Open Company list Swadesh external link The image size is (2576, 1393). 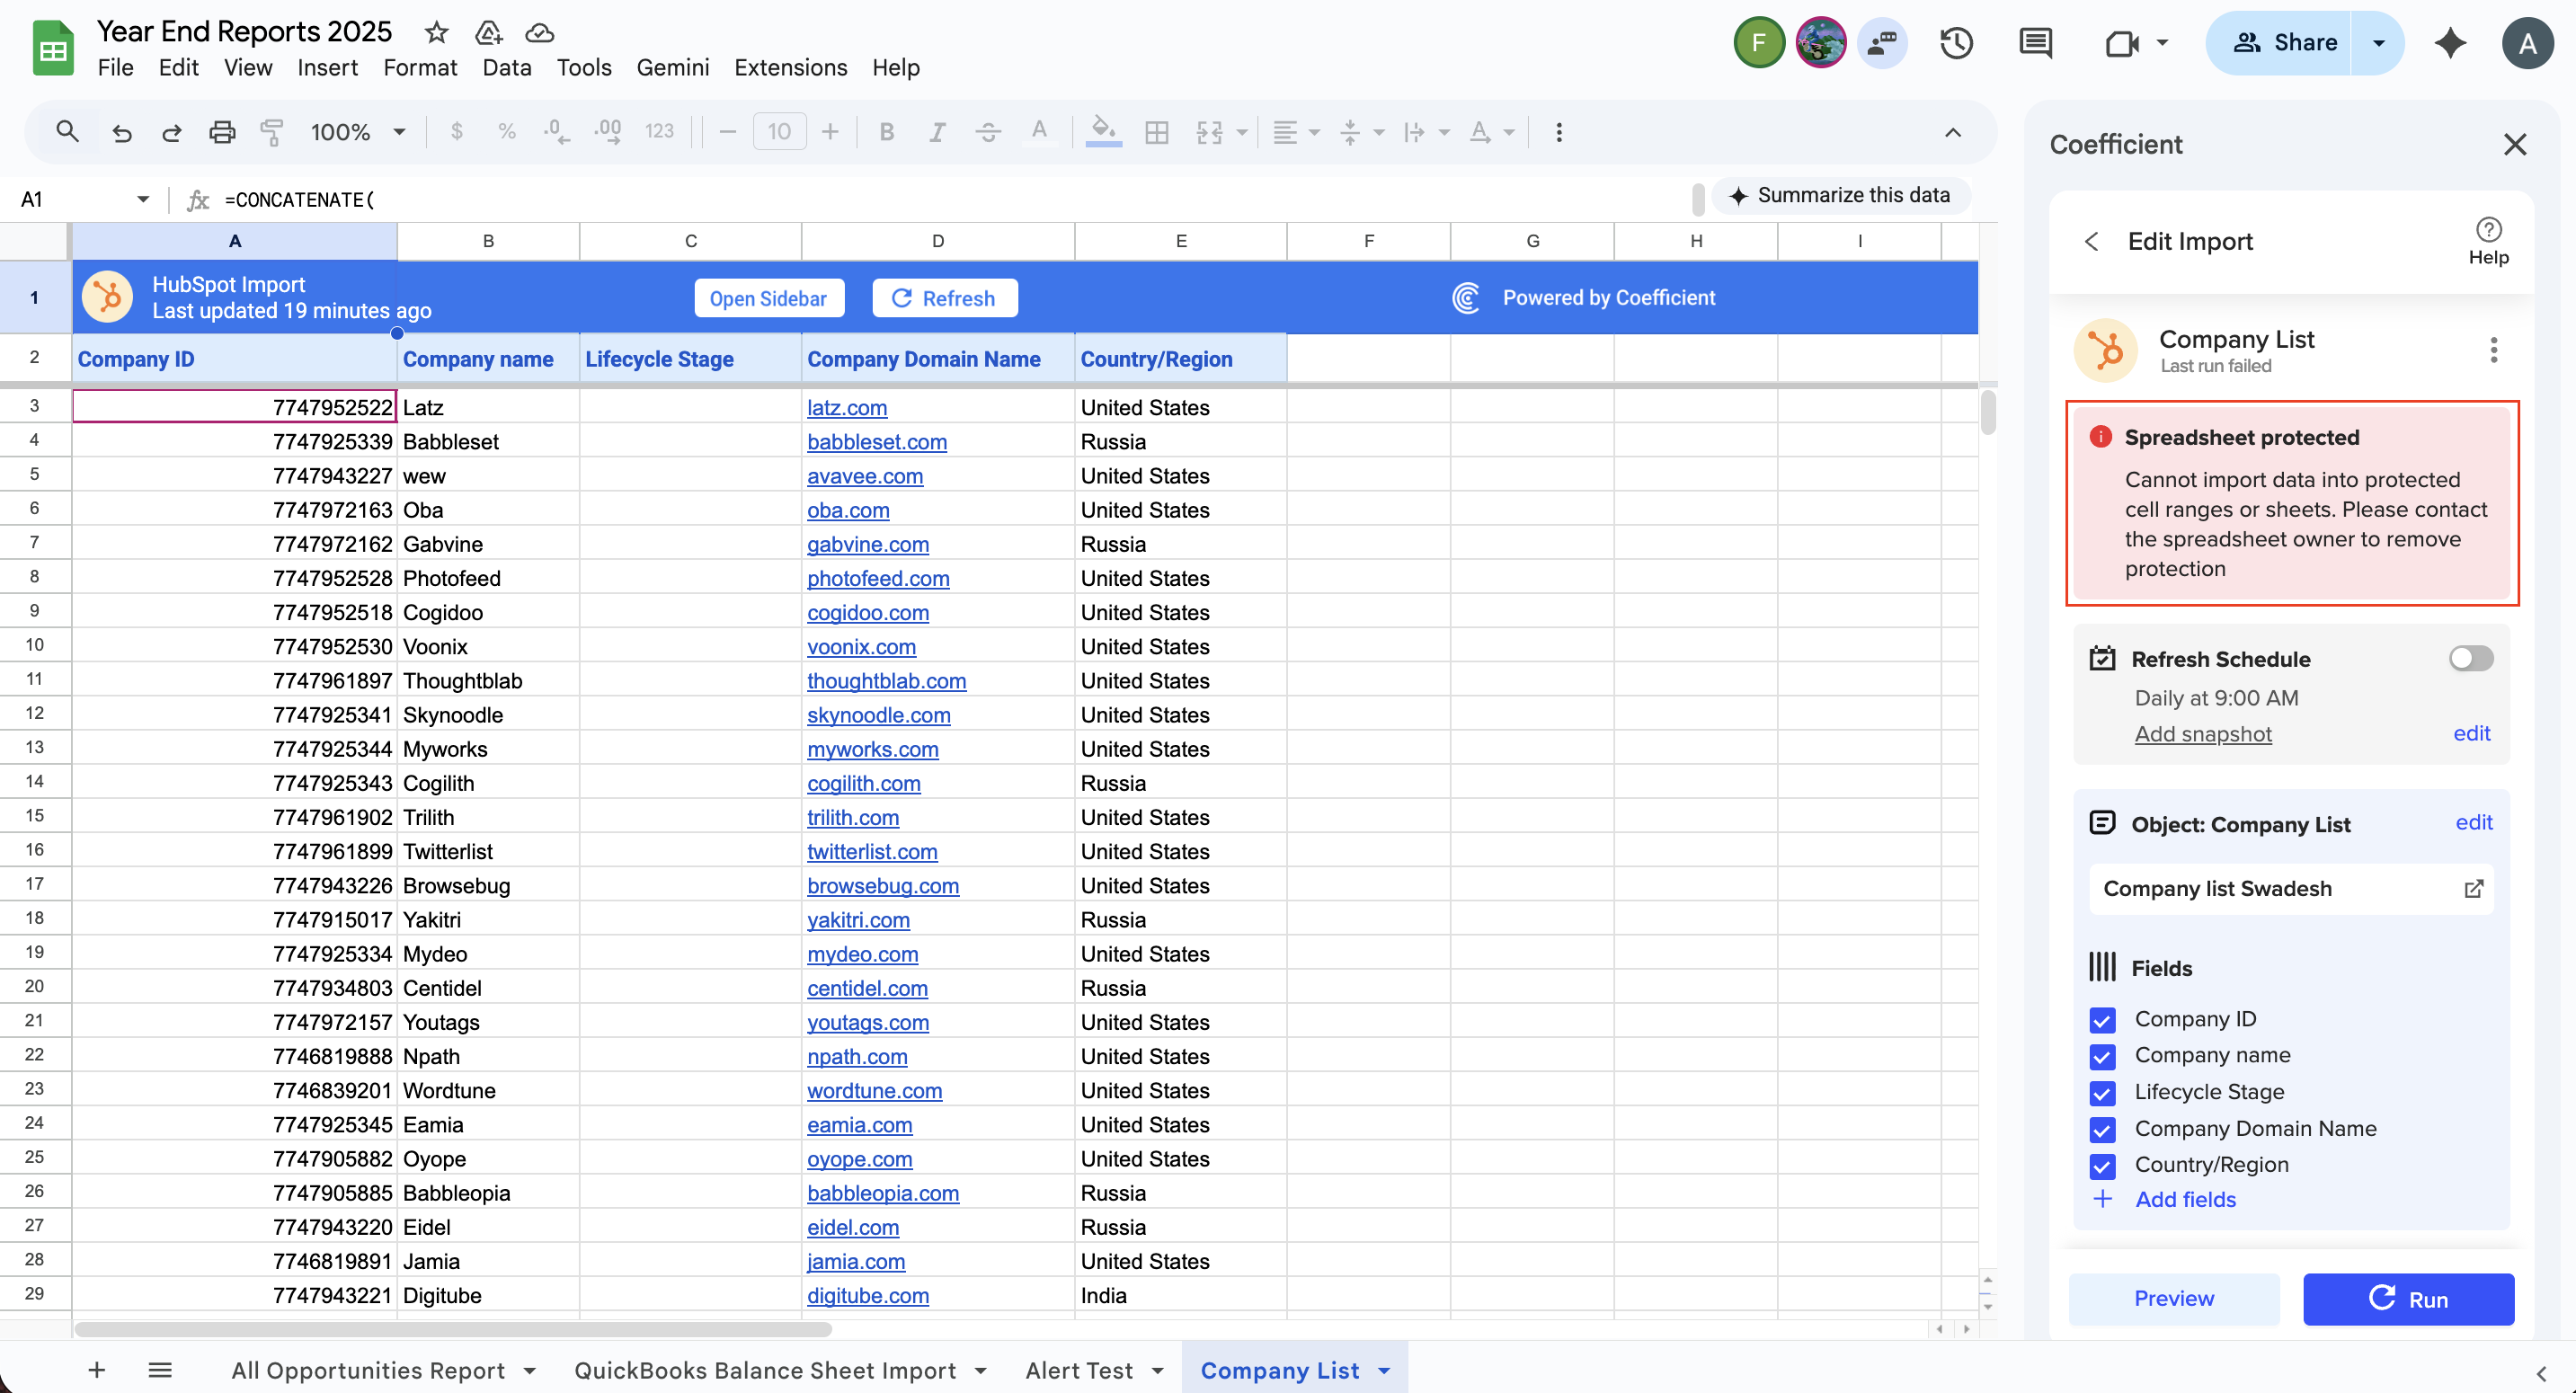click(2473, 889)
